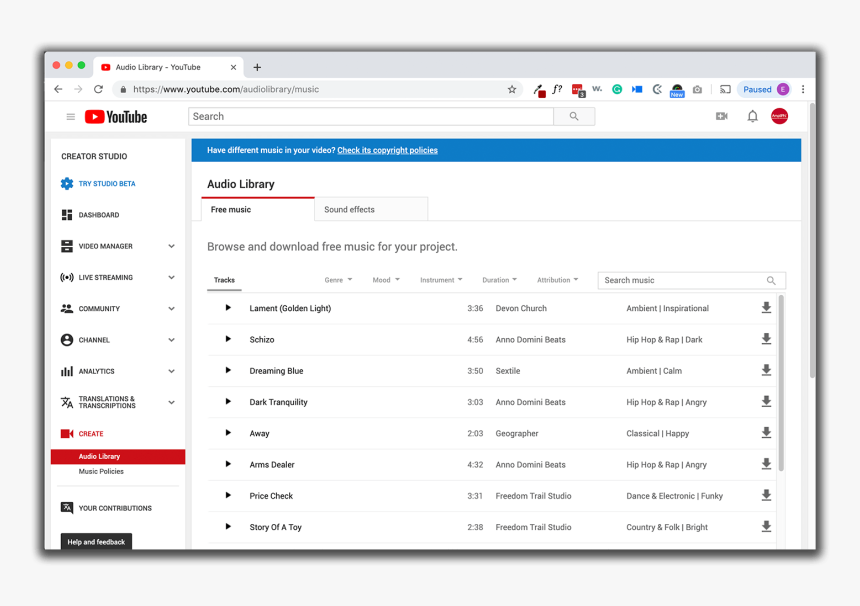The width and height of the screenshot is (860, 606).
Task: Reload the page in the browser
Action: (x=98, y=89)
